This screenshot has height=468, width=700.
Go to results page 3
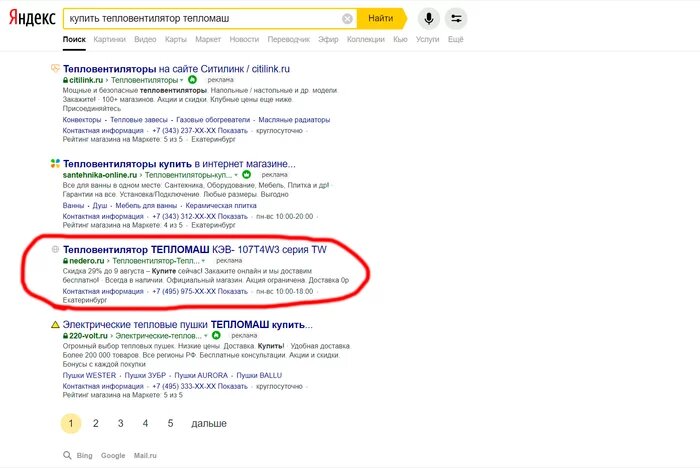[121, 423]
